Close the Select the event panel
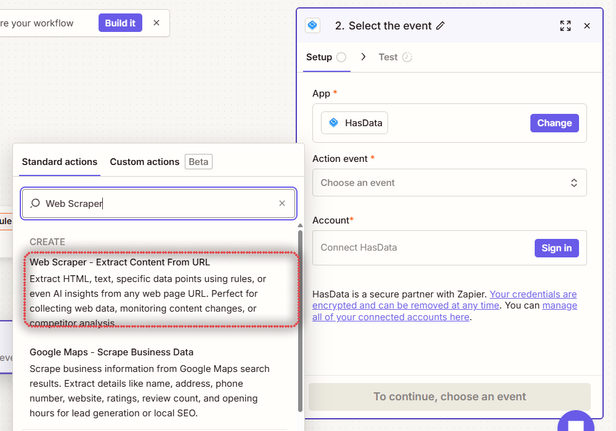616x431 pixels. tap(587, 26)
